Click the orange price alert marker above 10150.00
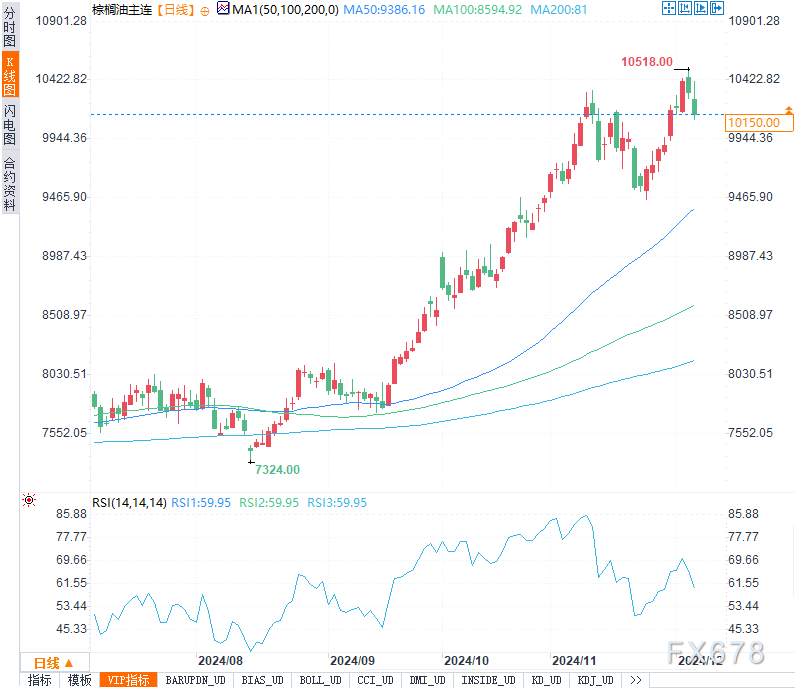Image resolution: width=795 pixels, height=688 pixels. (789, 109)
